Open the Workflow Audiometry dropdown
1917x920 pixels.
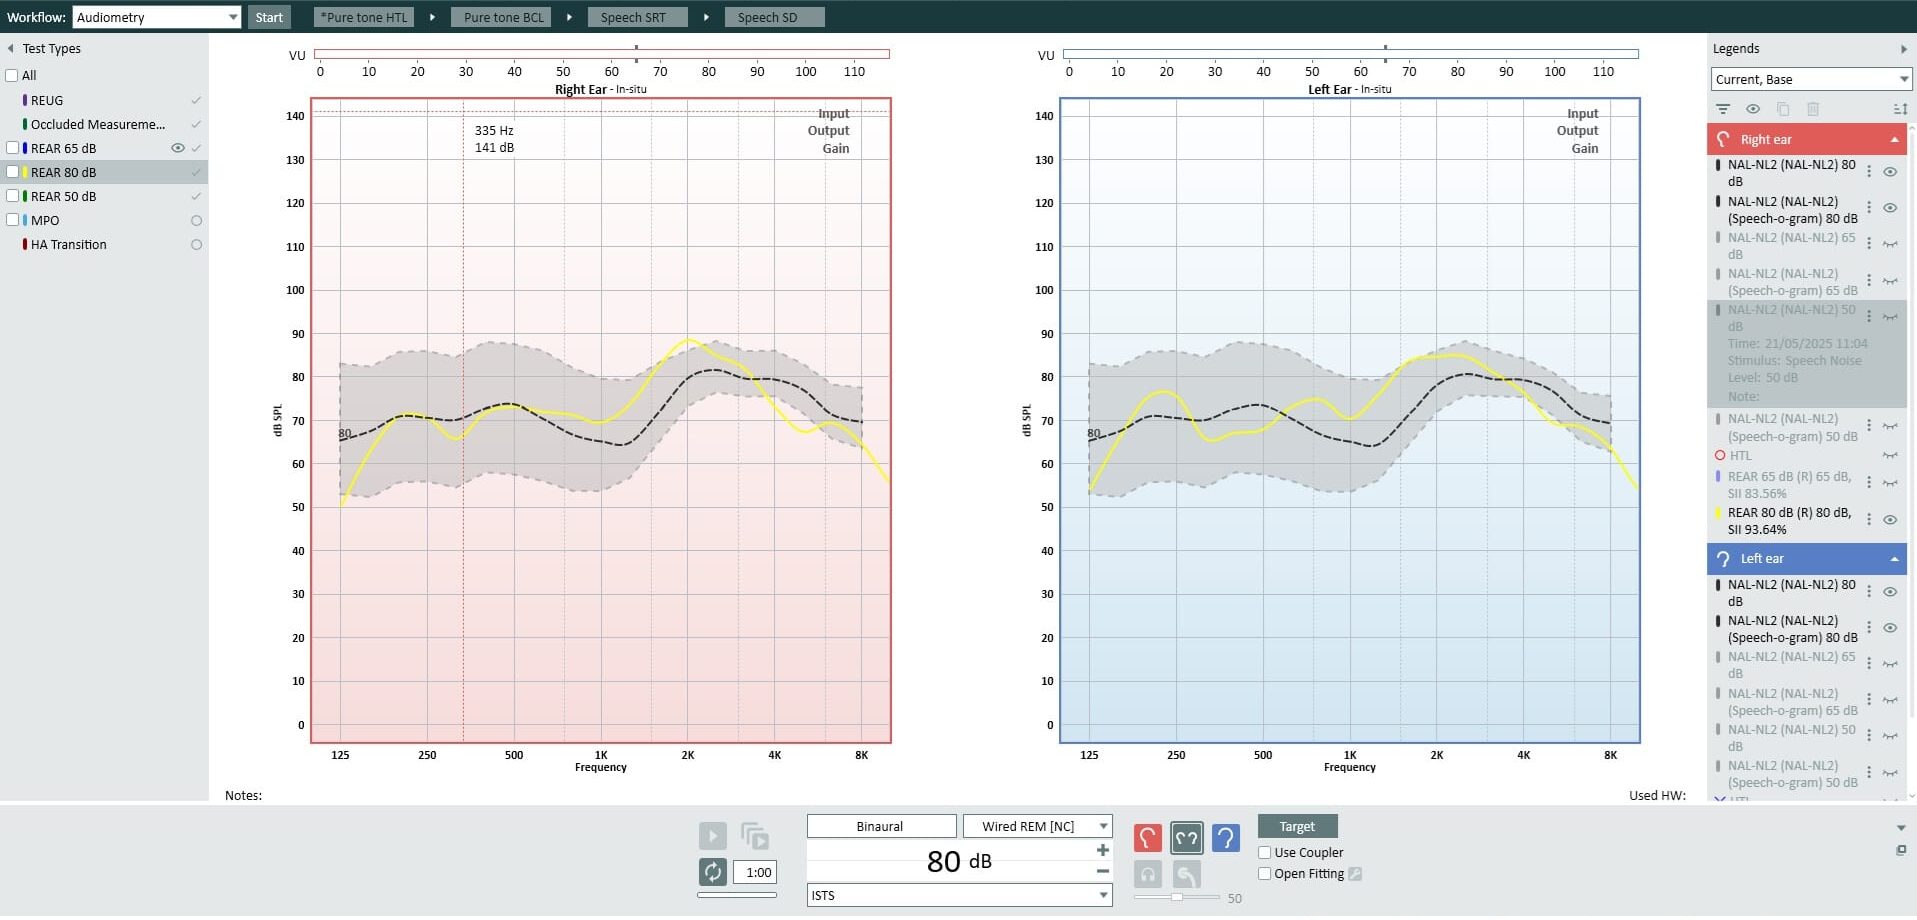(x=232, y=17)
